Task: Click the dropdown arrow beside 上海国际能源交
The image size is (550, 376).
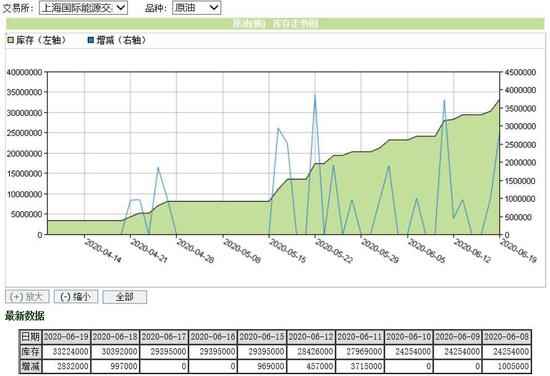Action: [121, 7]
